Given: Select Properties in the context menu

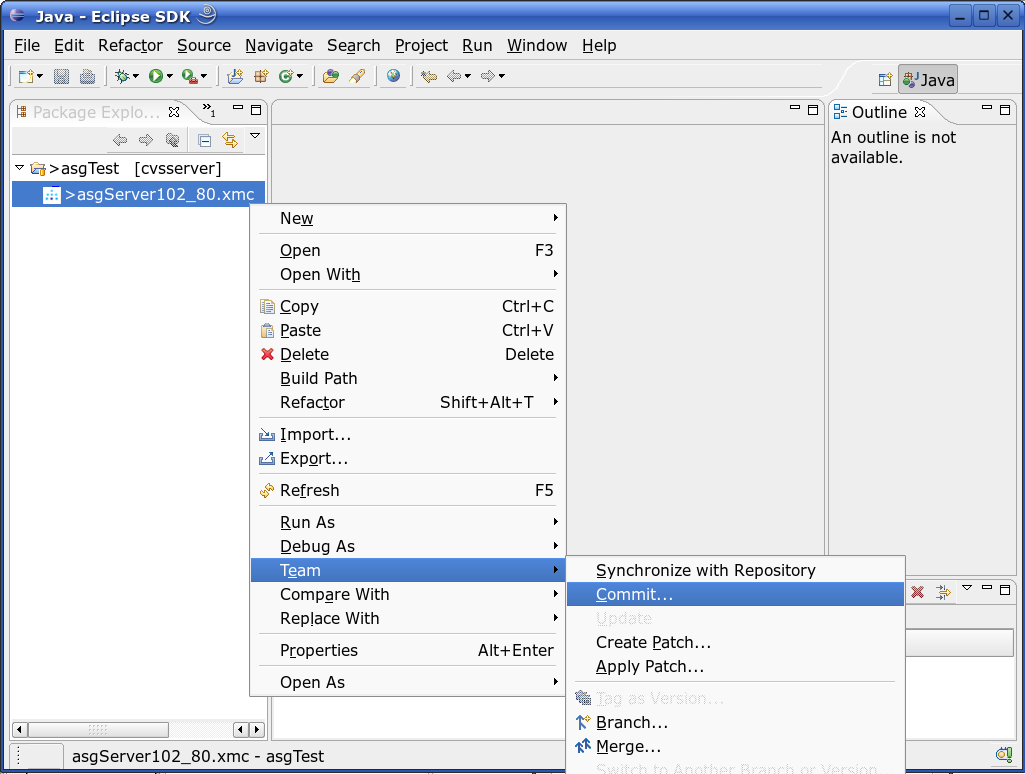Looking at the screenshot, I should (408, 650).
